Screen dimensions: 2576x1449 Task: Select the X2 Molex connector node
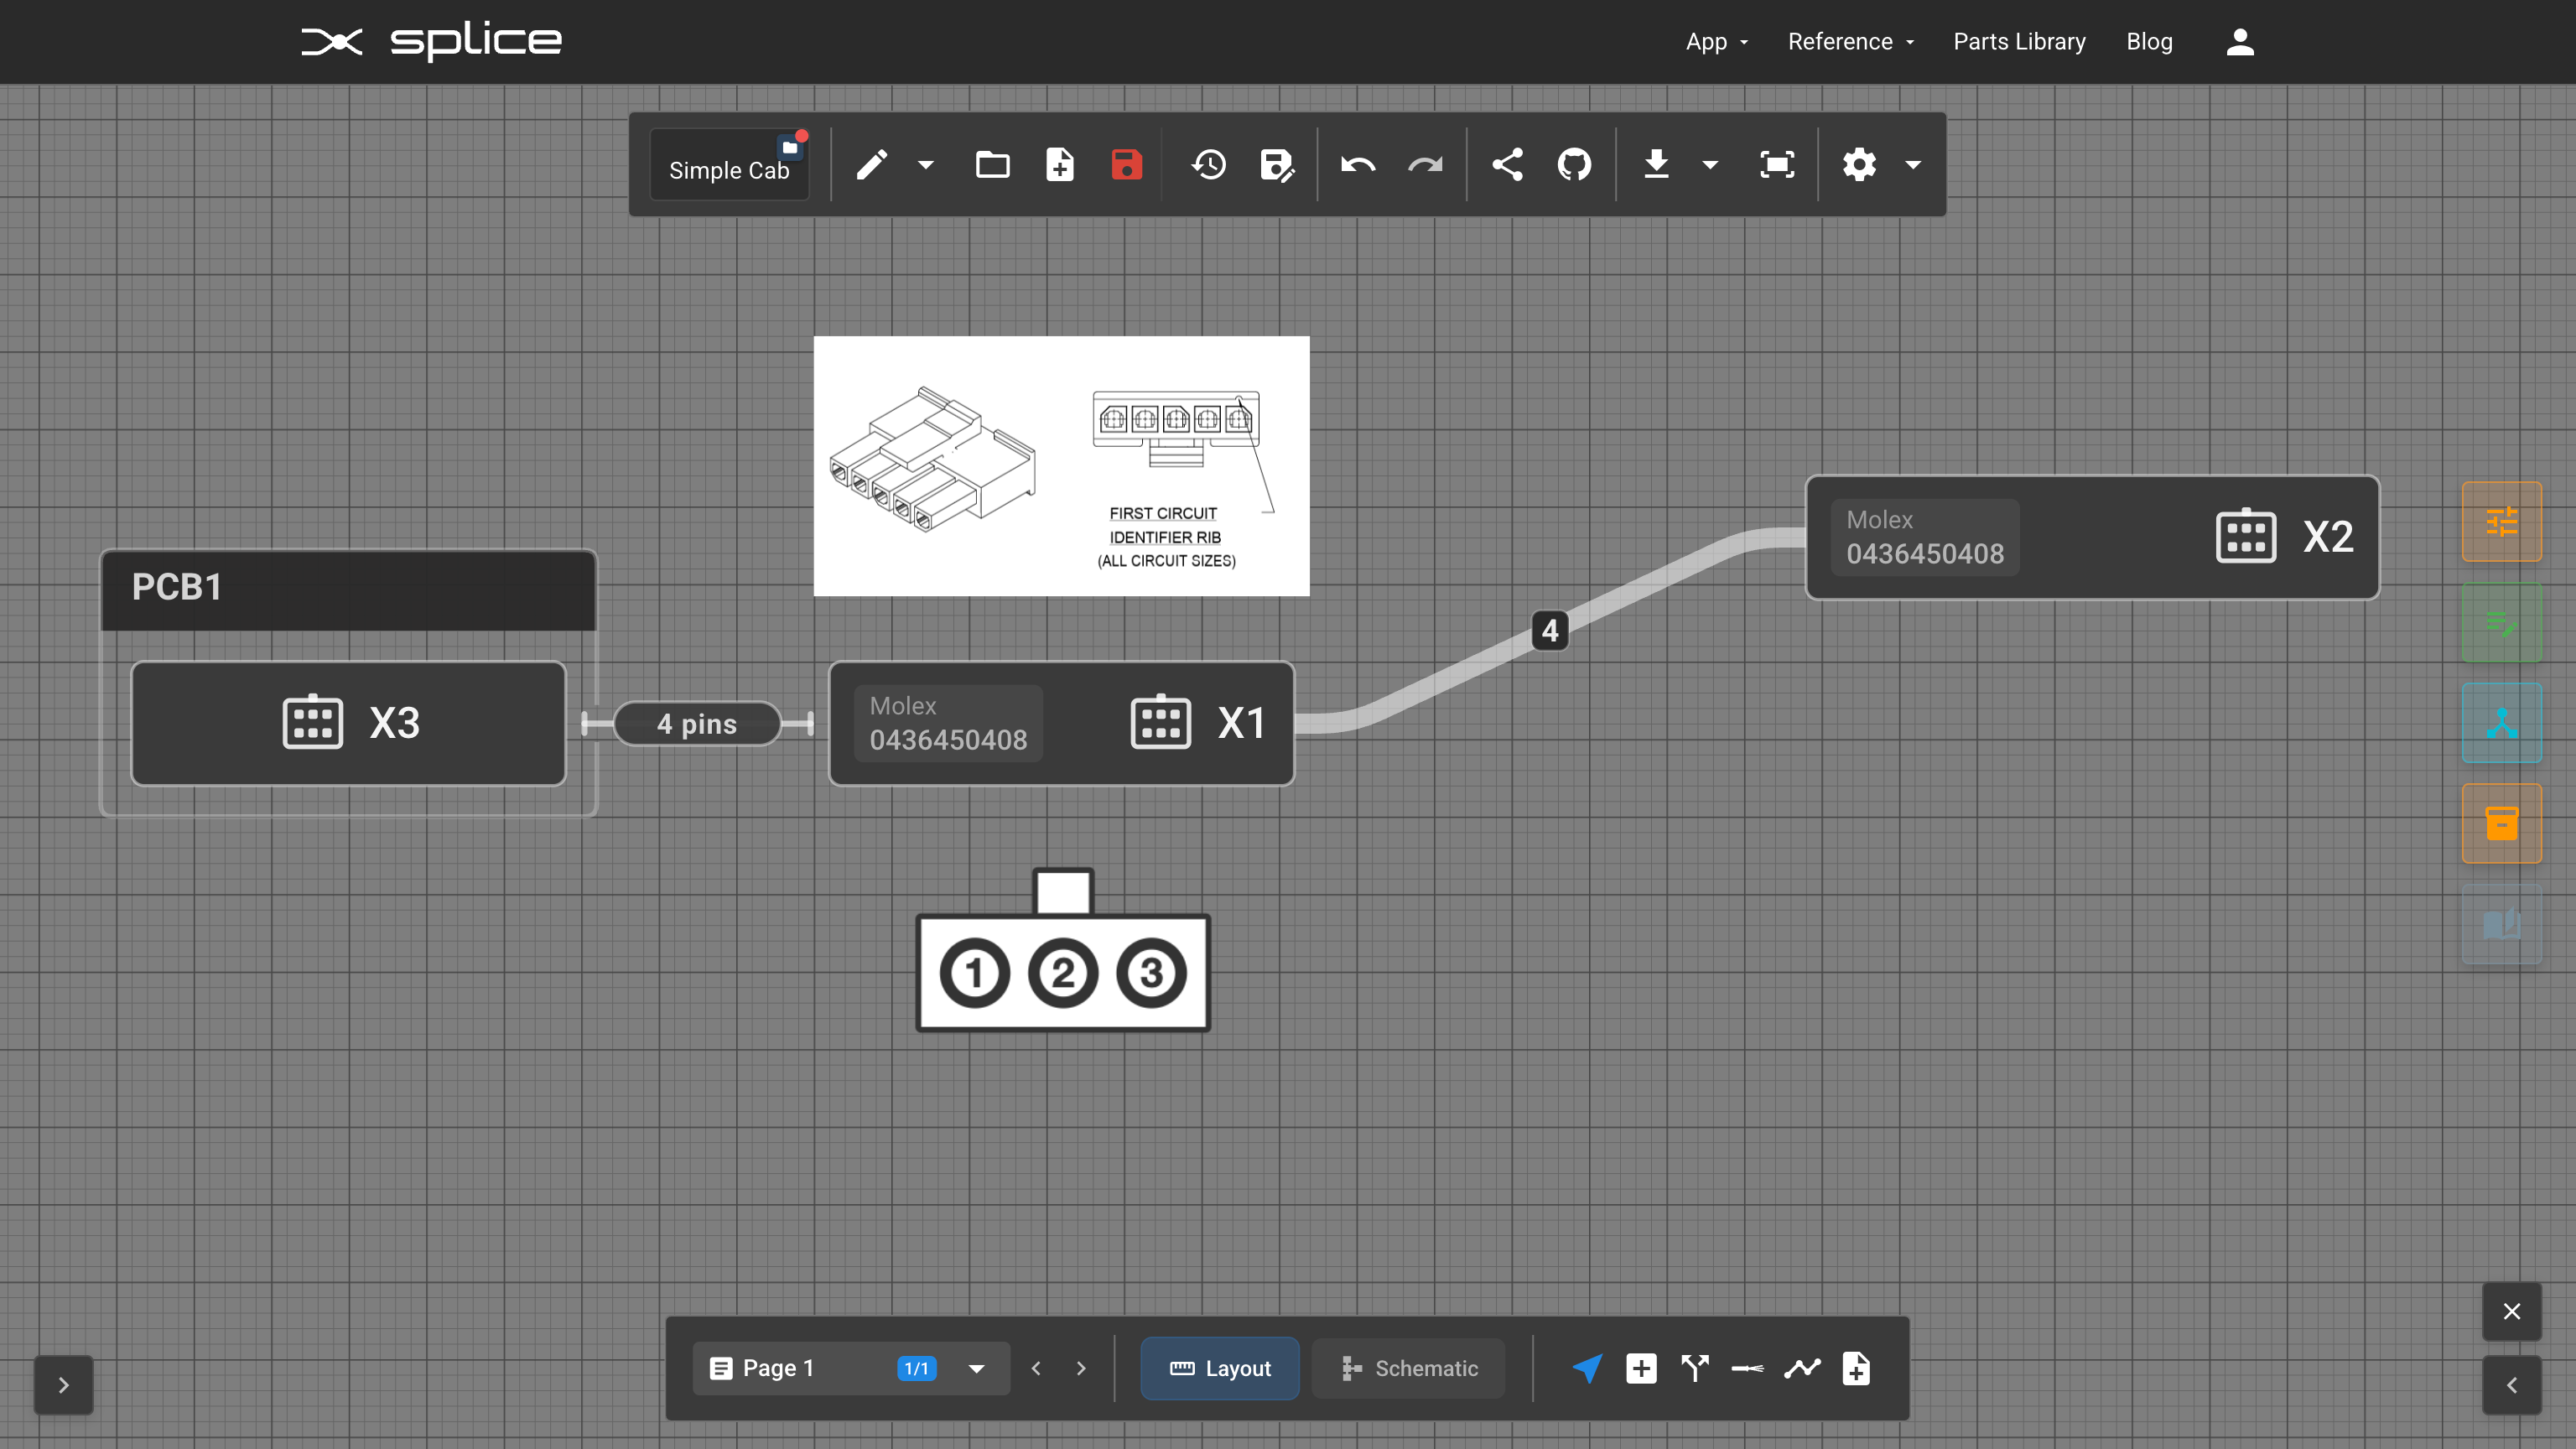tap(2092, 537)
